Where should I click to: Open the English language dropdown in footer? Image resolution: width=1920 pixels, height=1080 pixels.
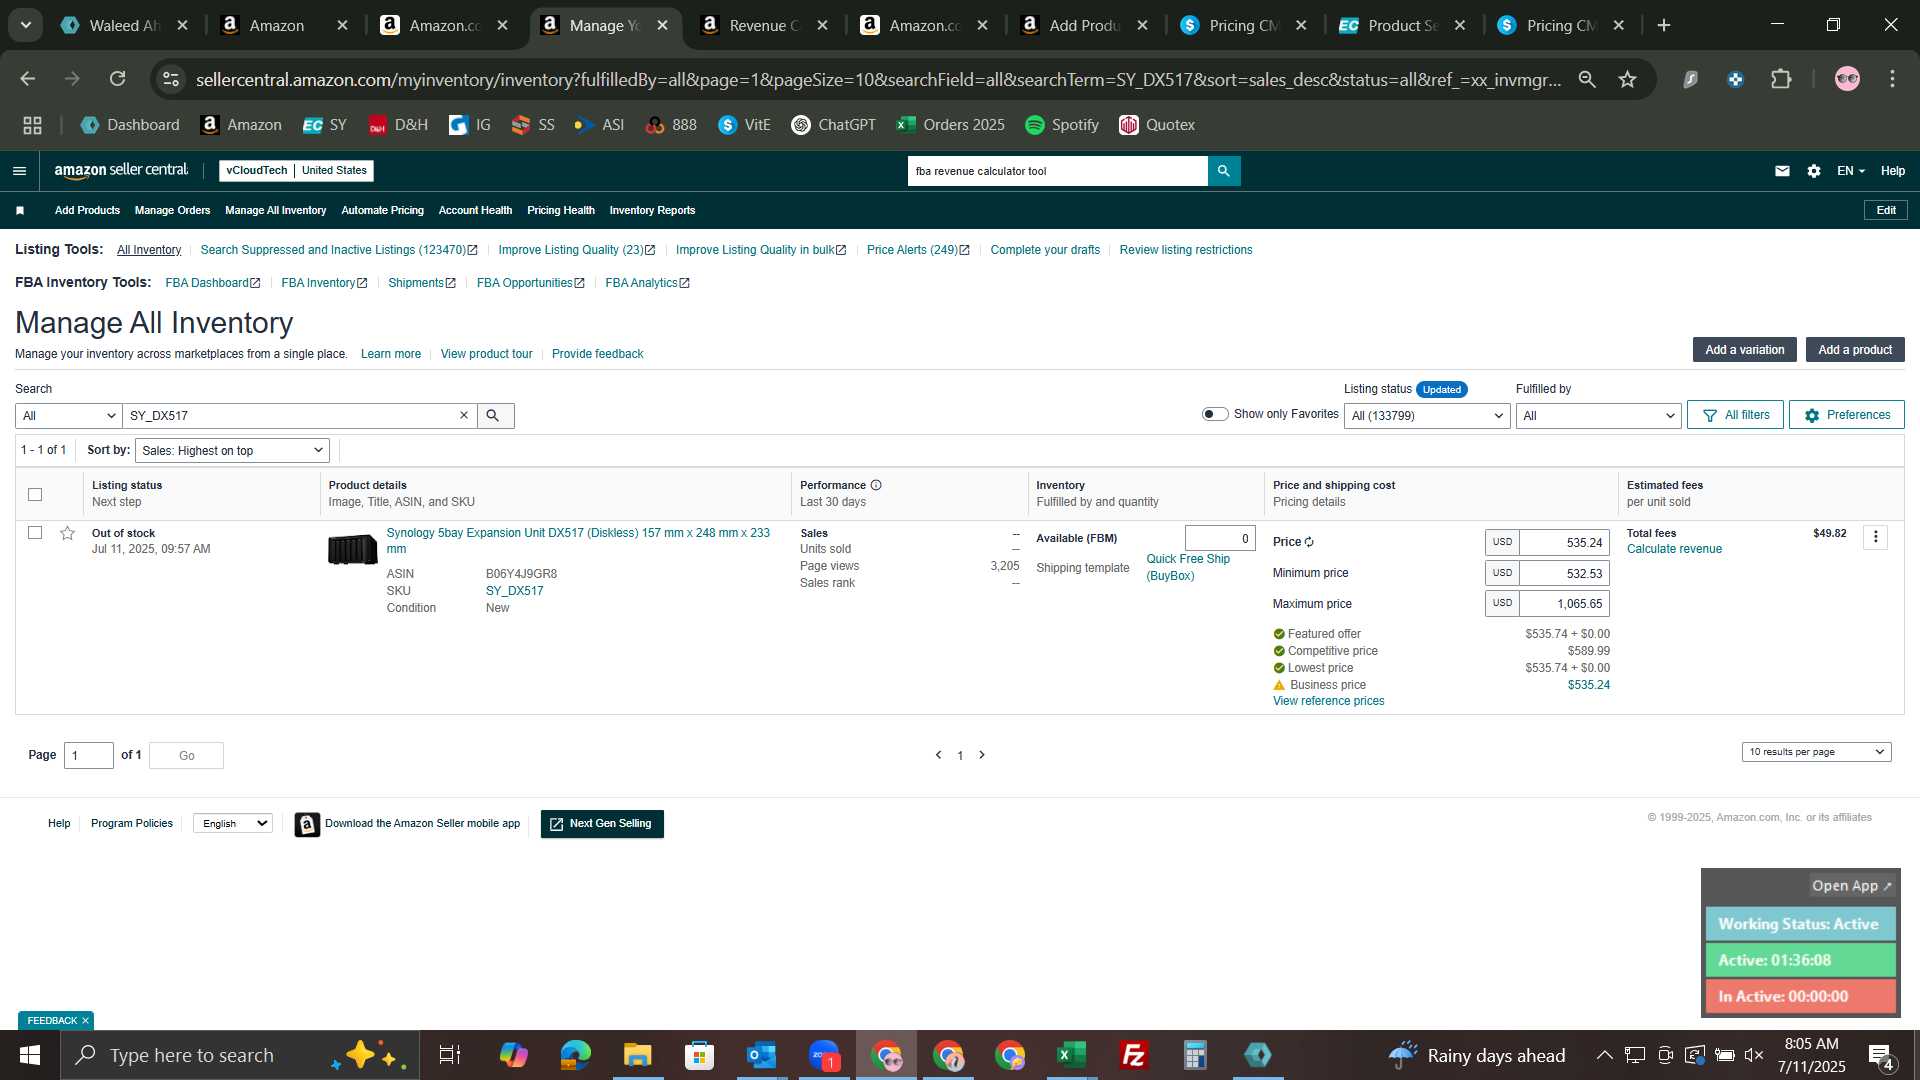(233, 823)
